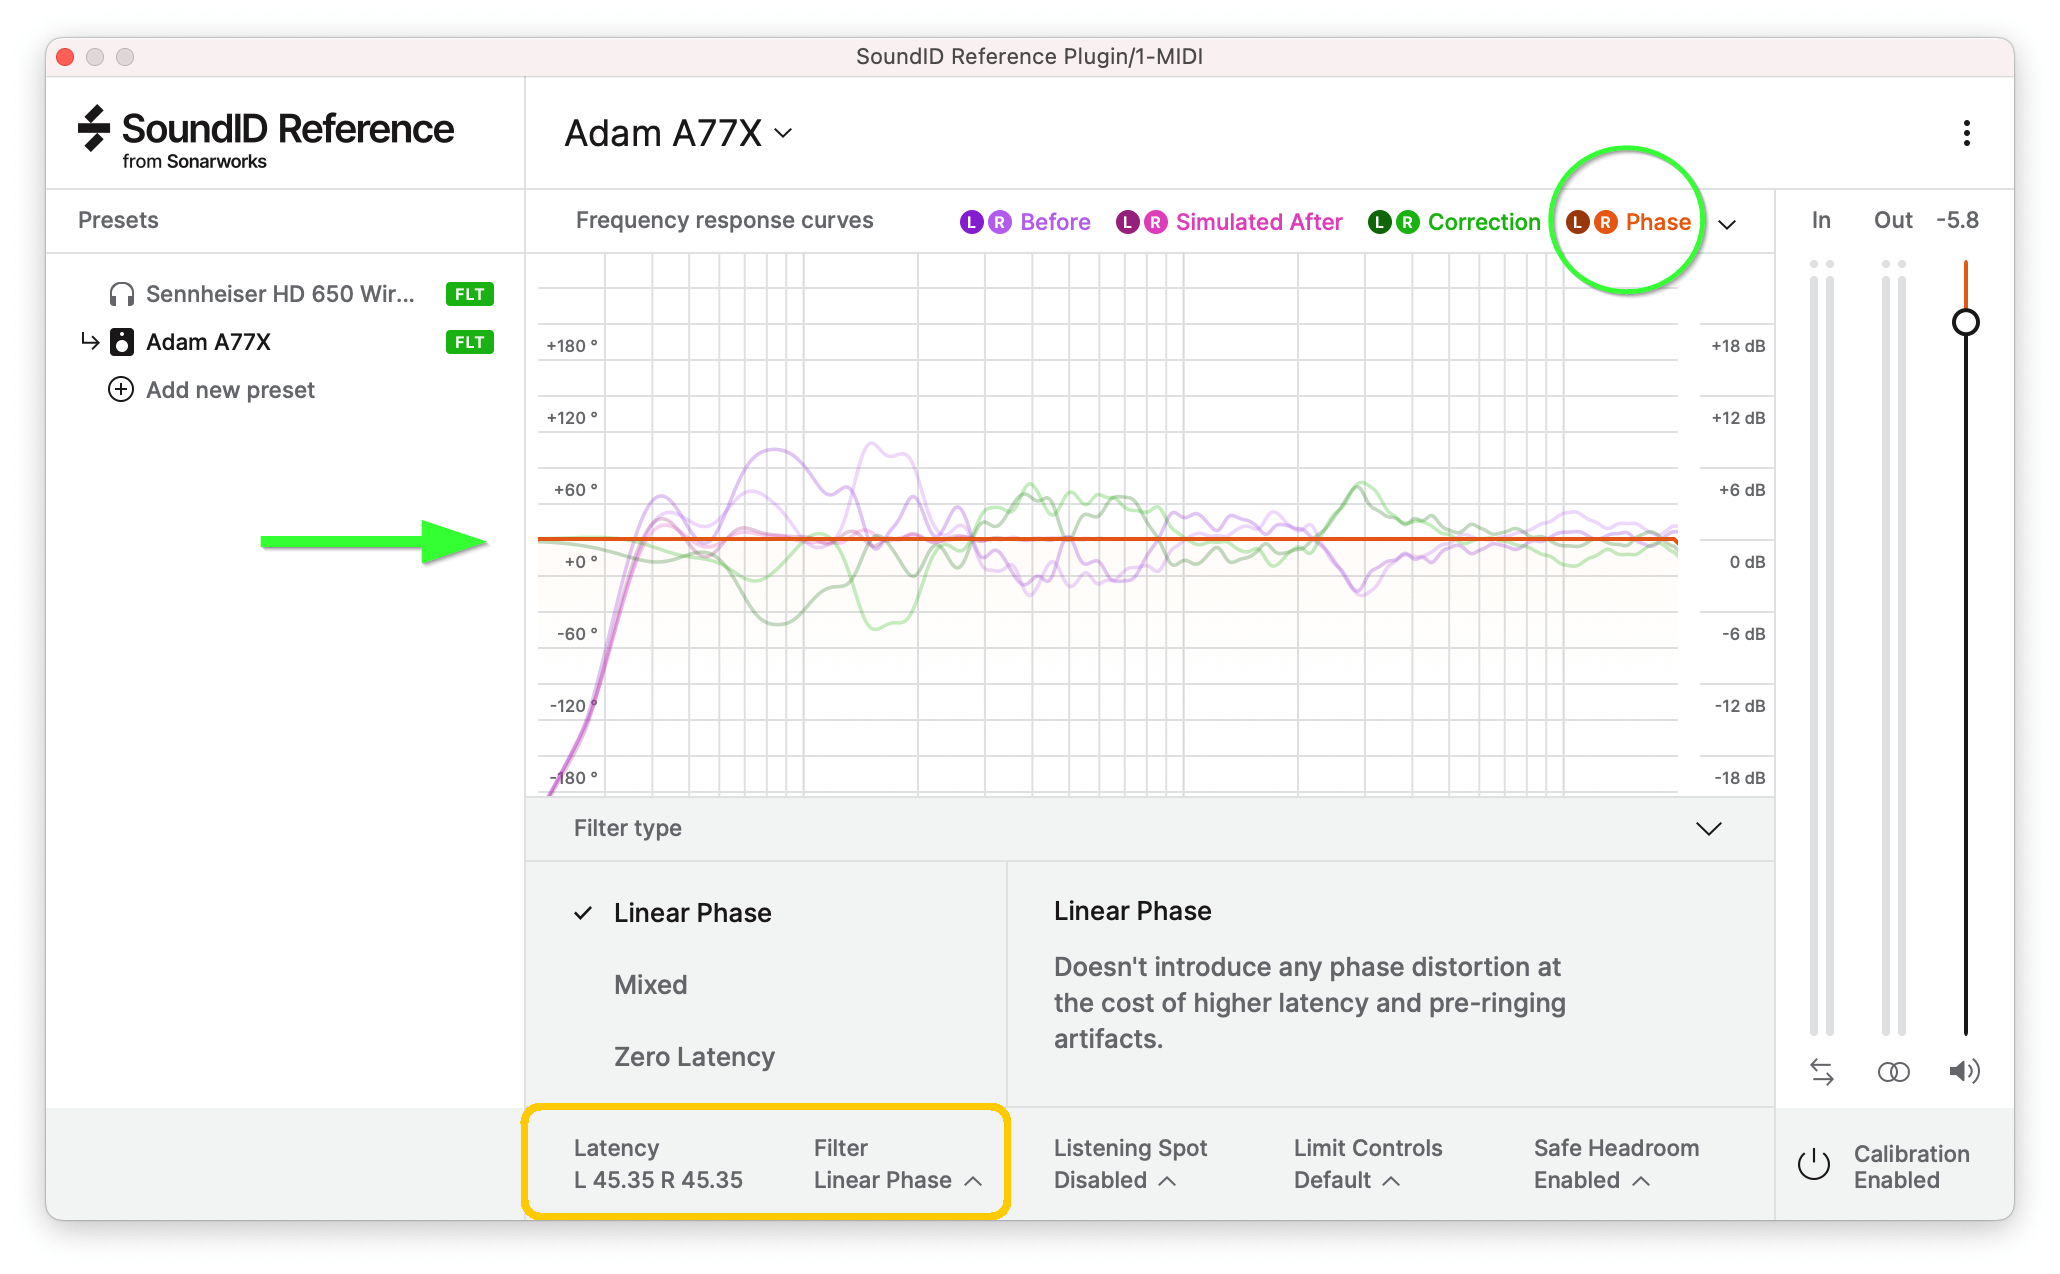Click the mono overlapping circles icon
This screenshot has height=1274, width=2060.
[1894, 1072]
